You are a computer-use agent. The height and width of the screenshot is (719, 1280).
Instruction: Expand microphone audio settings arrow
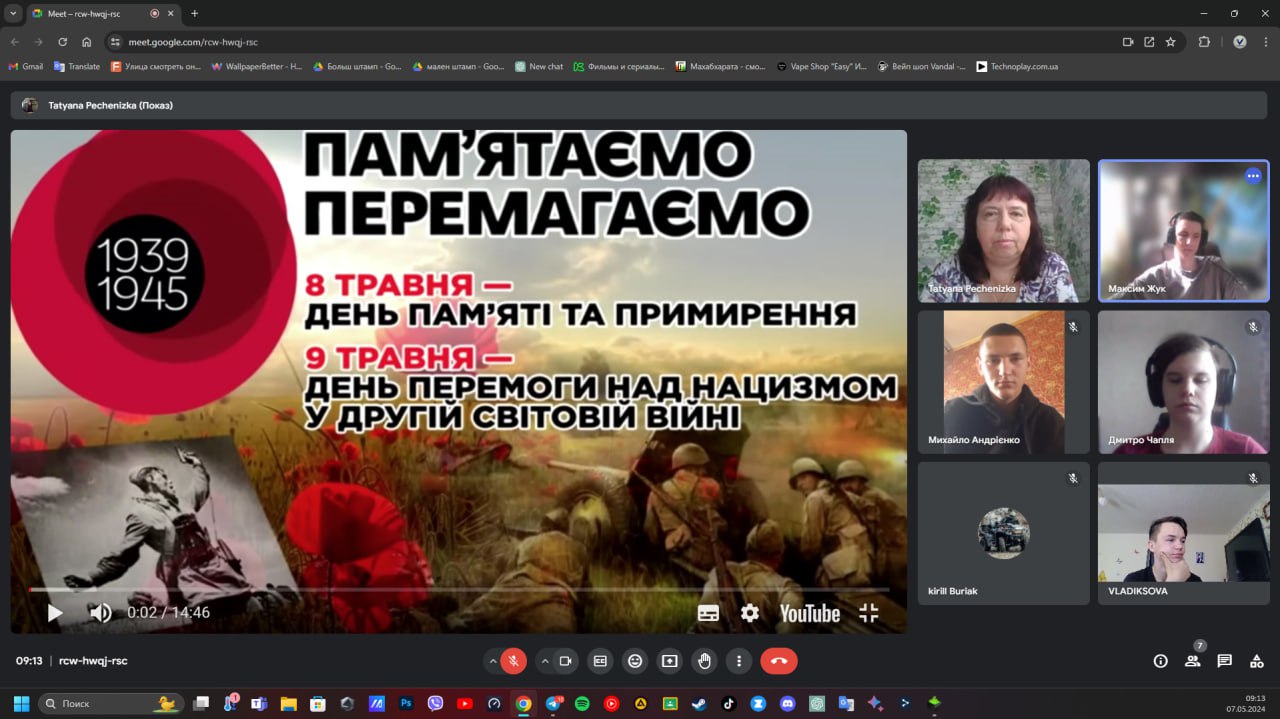[492, 661]
